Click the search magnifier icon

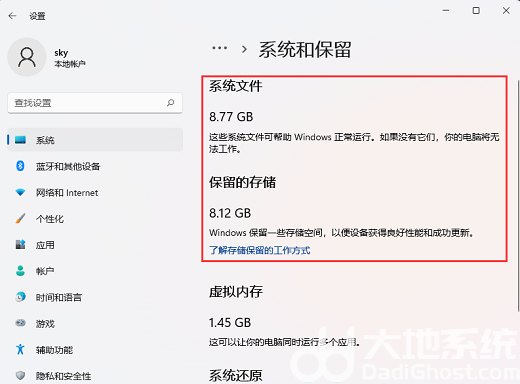[171, 103]
